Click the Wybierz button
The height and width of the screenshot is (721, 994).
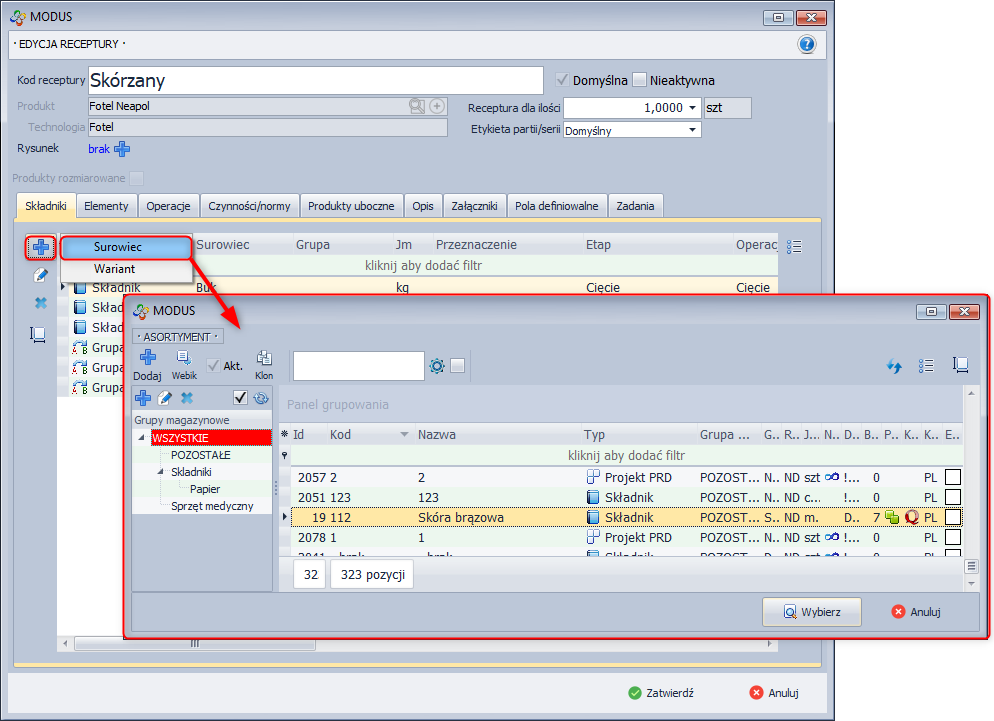pos(811,612)
